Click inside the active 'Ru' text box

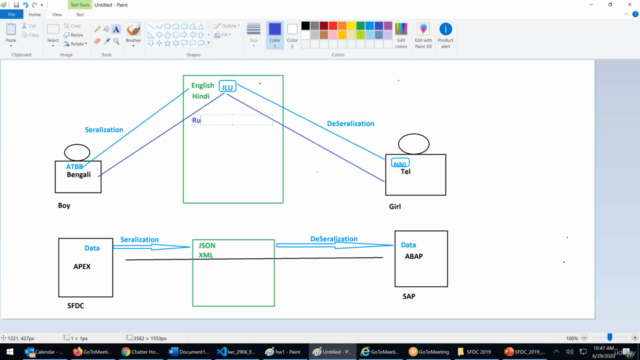click(x=232, y=120)
